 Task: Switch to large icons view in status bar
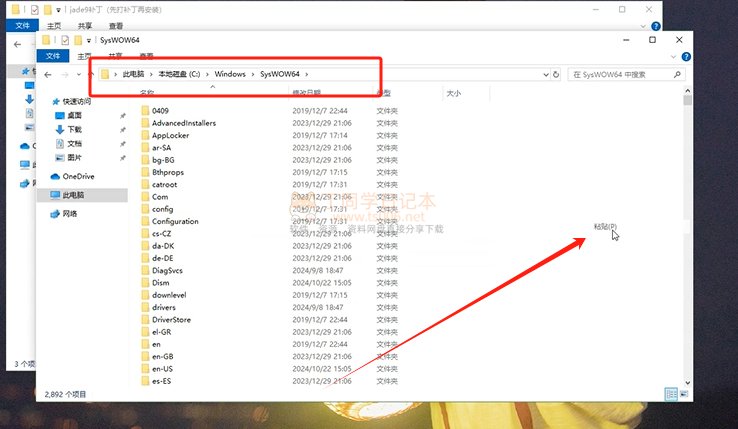(x=684, y=395)
